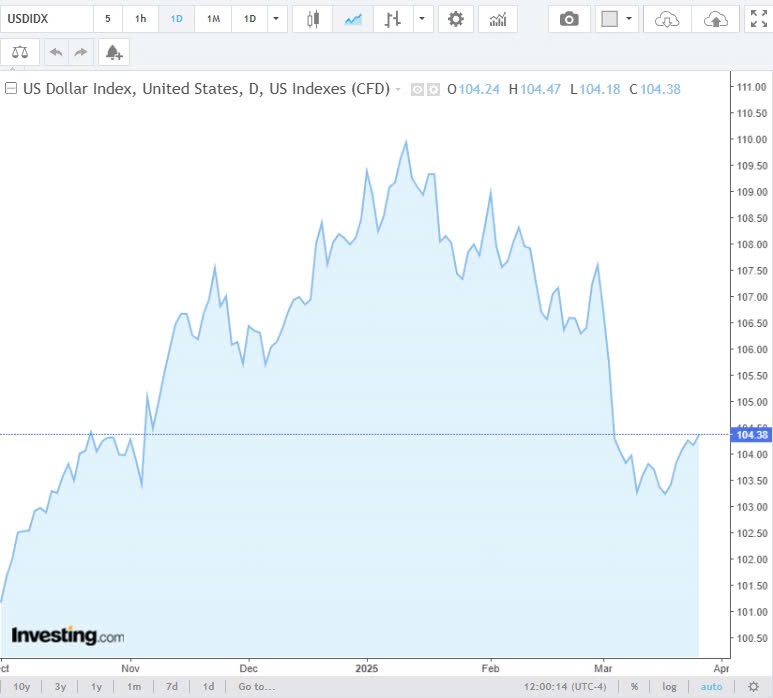
Task: Toggle auto scale on price axis
Action: point(711,686)
